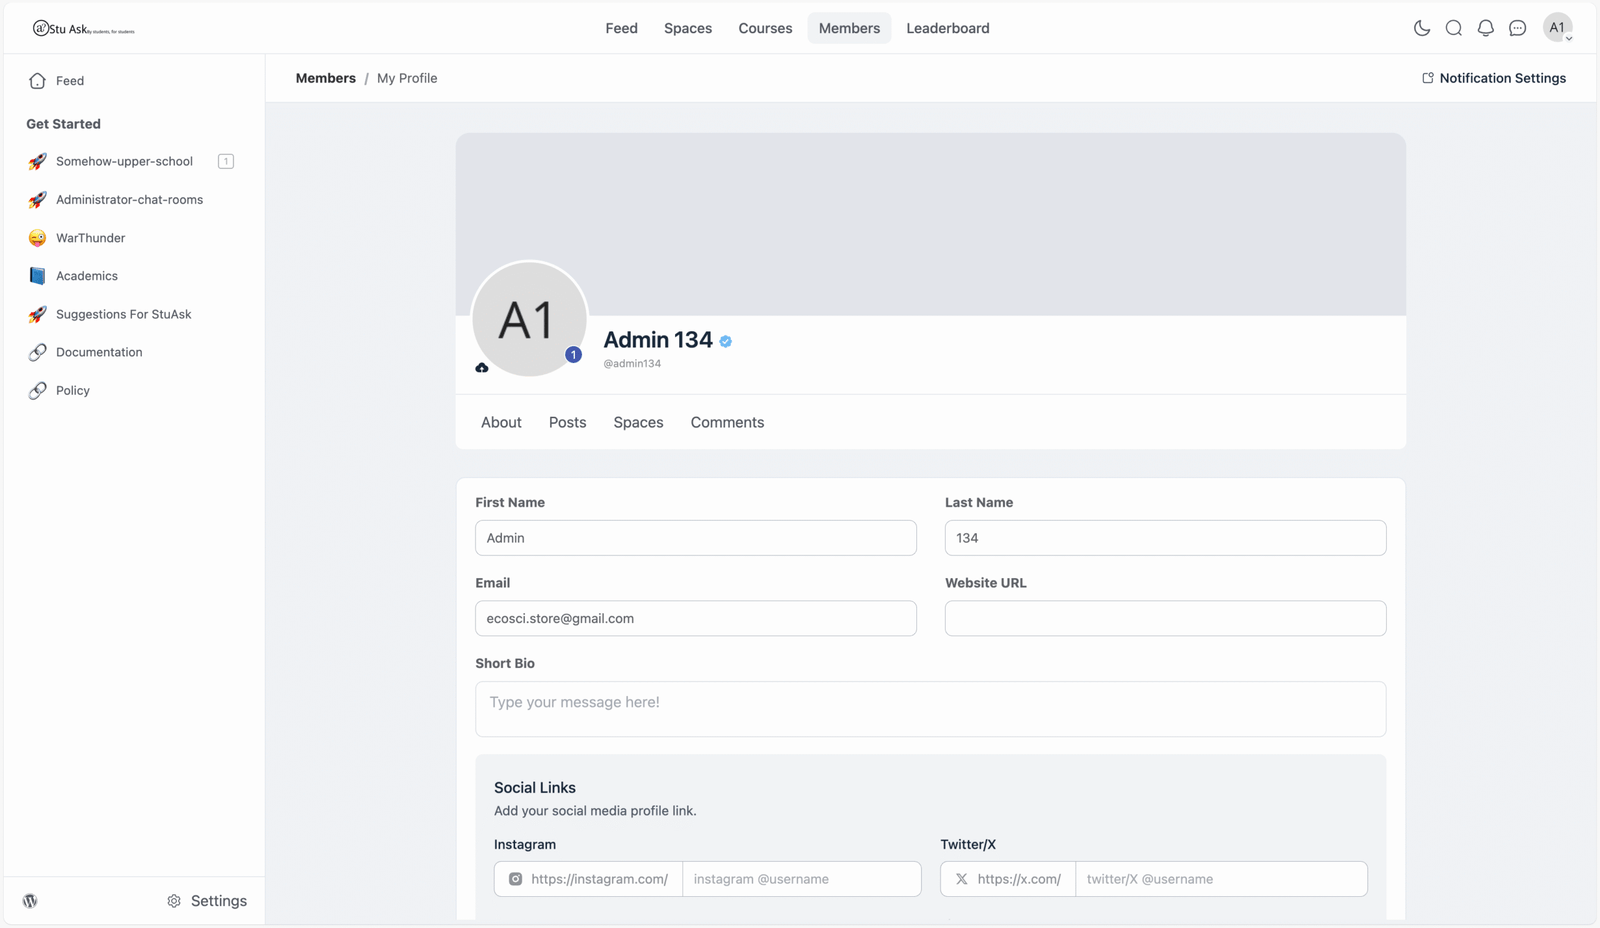The height and width of the screenshot is (928, 1600).
Task: Focus the Website URL input field
Action: click(x=1165, y=618)
